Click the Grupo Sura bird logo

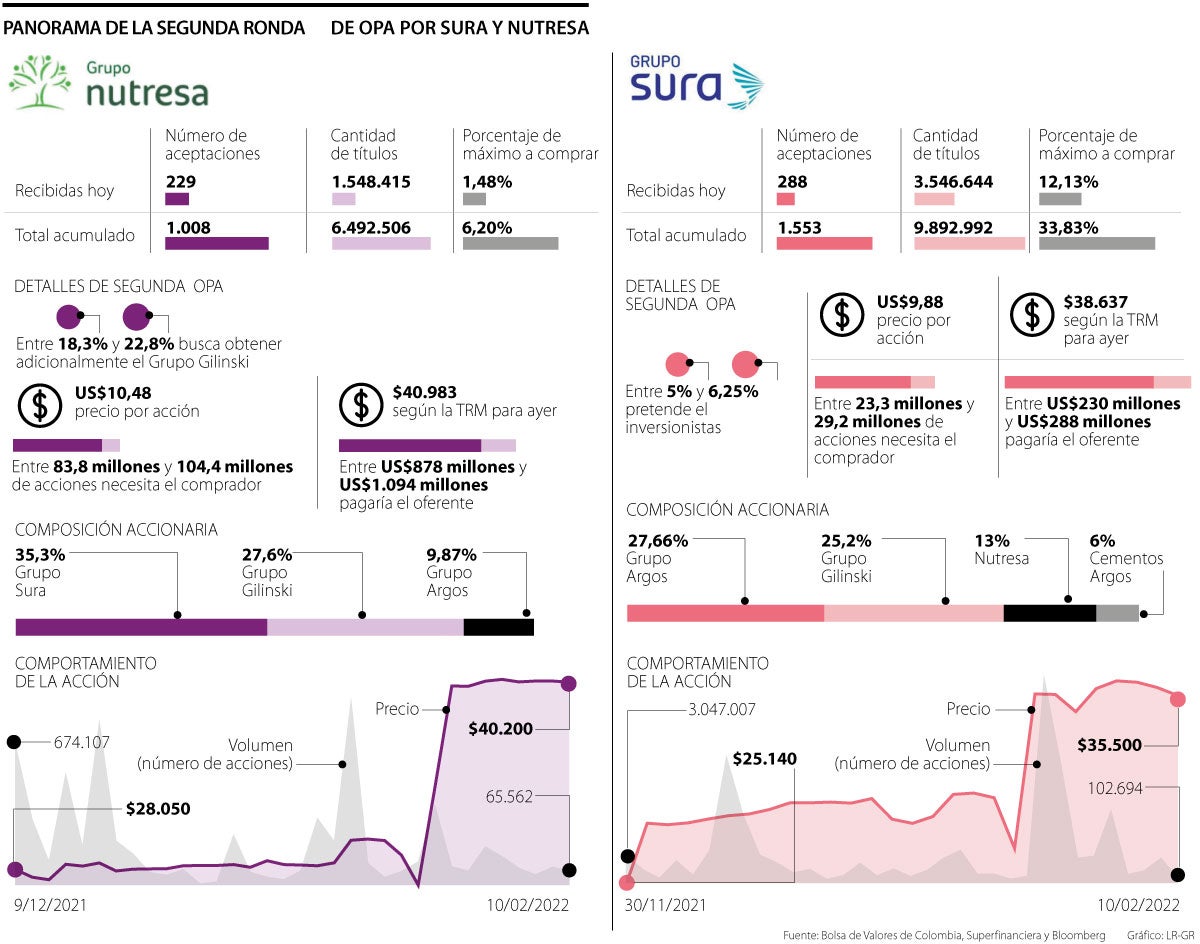(746, 86)
